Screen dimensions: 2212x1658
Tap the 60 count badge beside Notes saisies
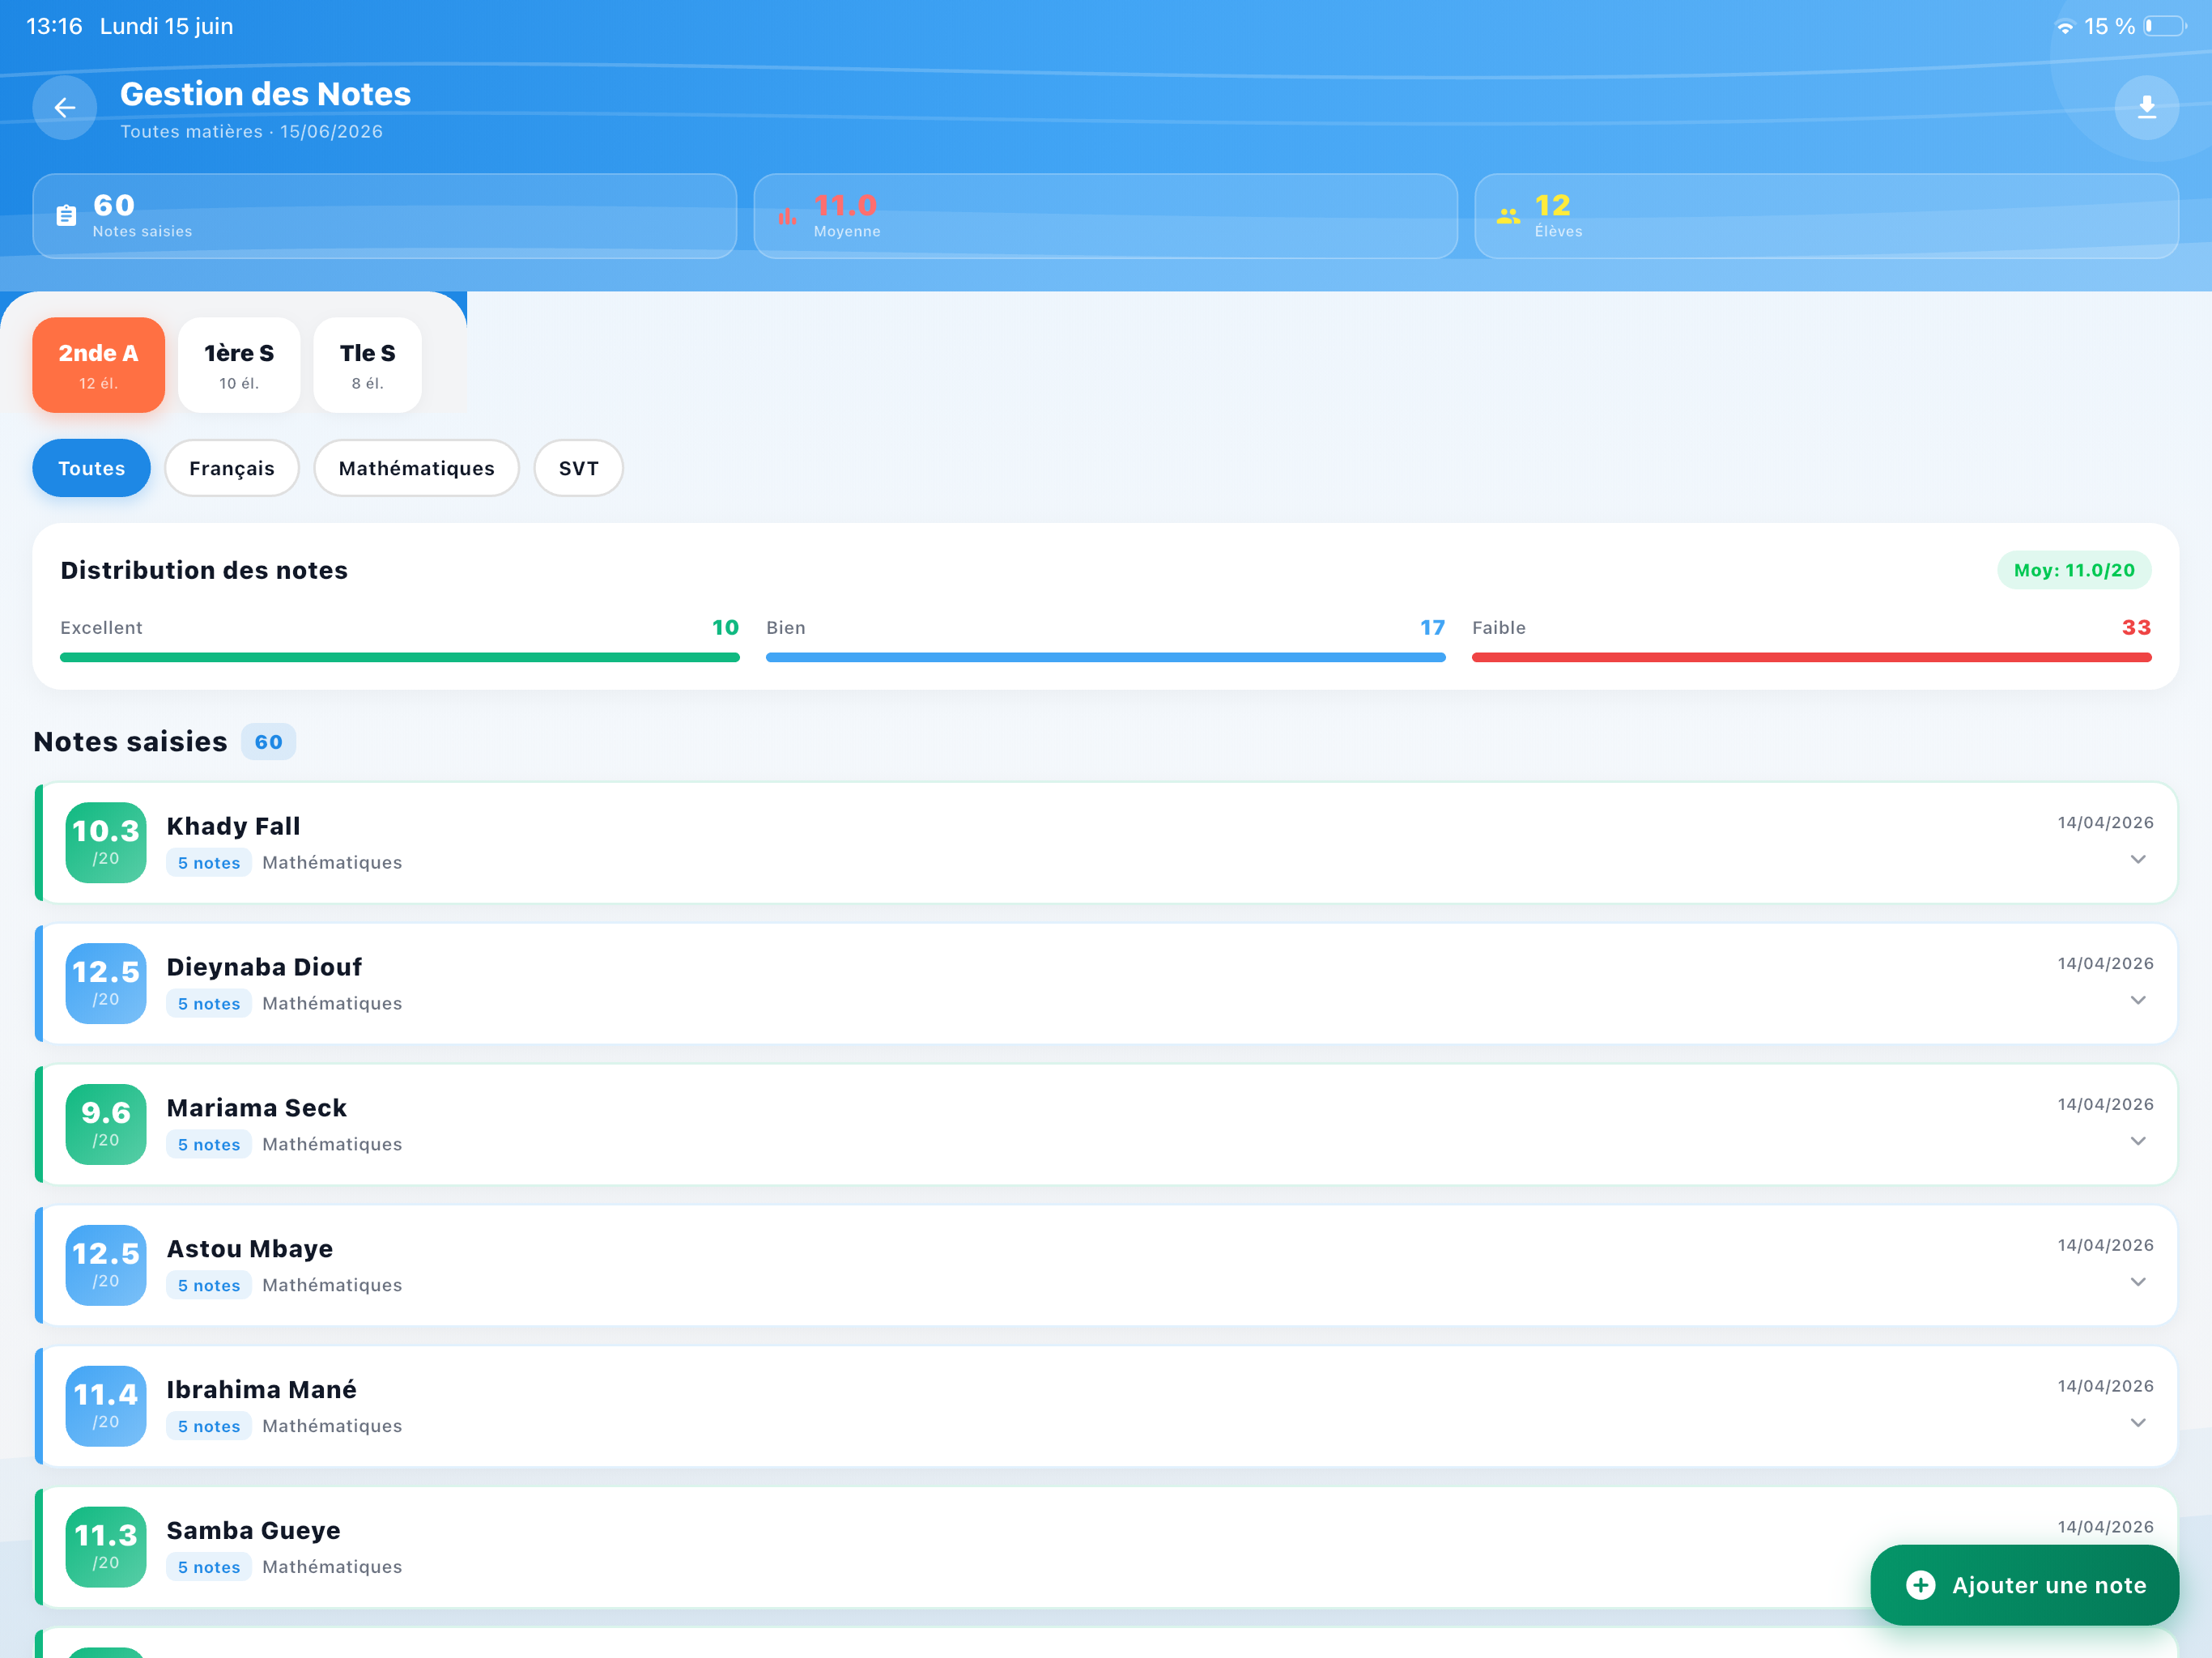[268, 743]
